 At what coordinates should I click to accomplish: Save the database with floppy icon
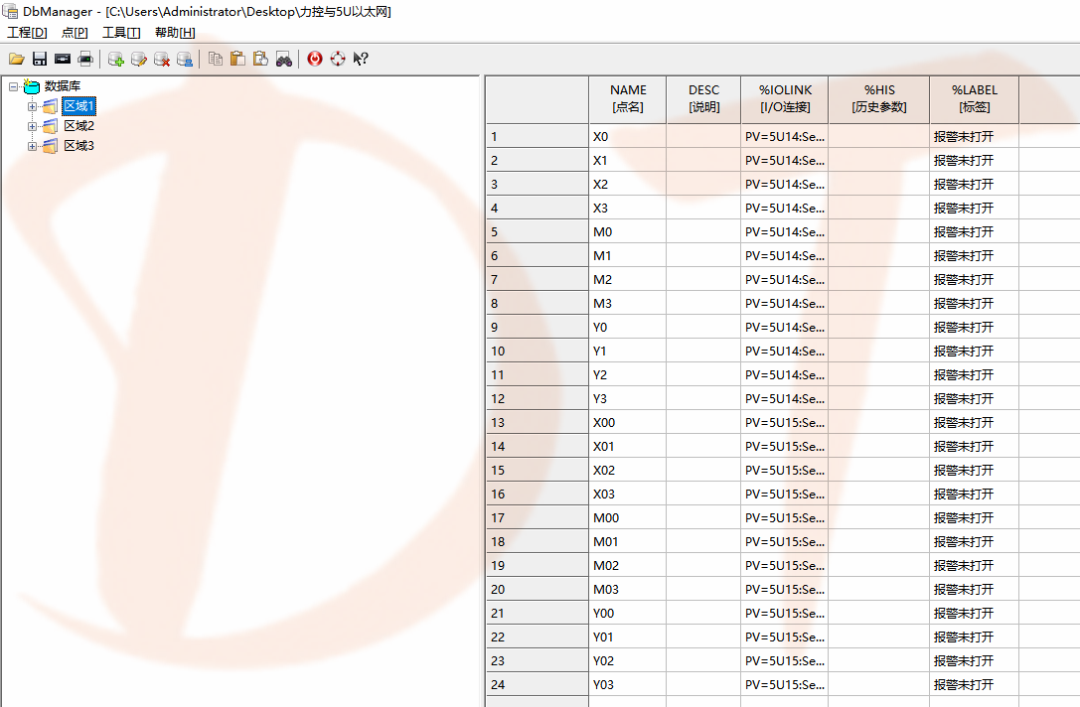(x=40, y=59)
